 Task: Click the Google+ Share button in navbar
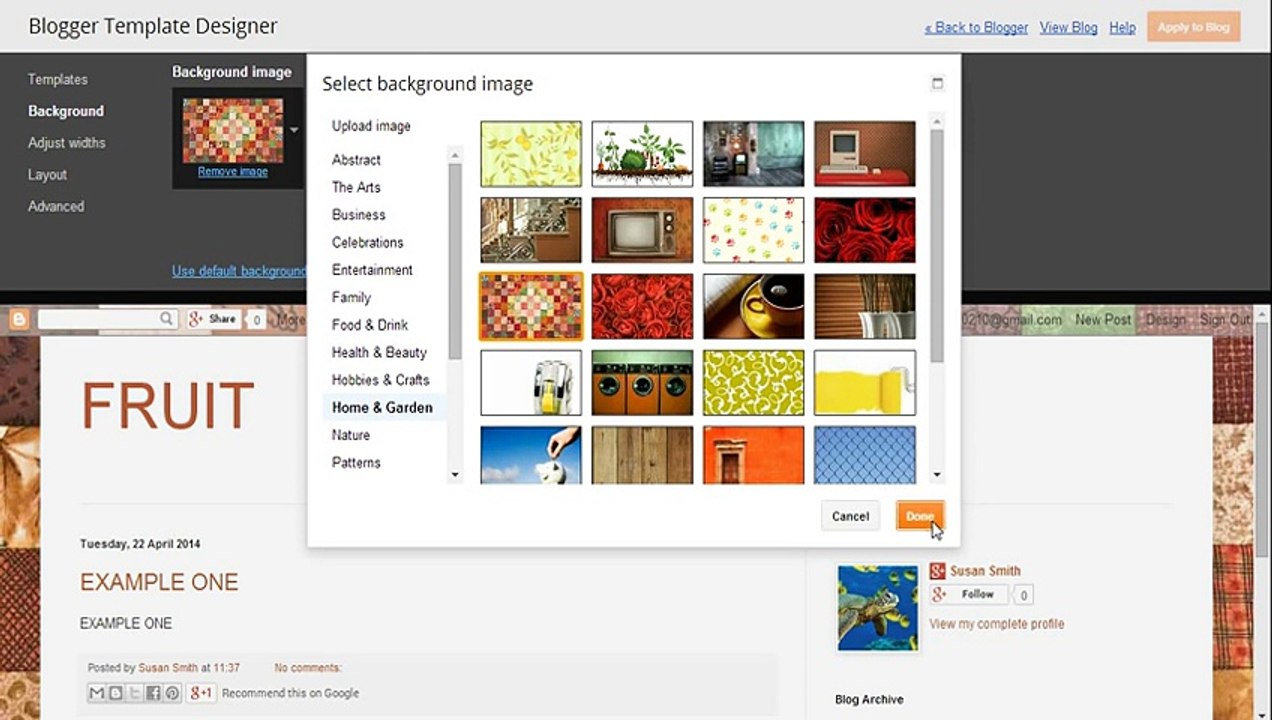[x=213, y=319]
